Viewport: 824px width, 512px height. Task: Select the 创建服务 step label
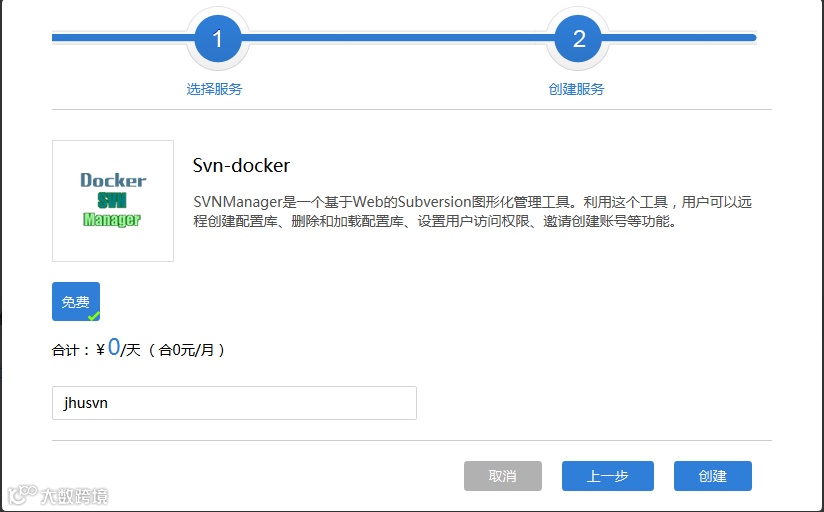(x=576, y=89)
